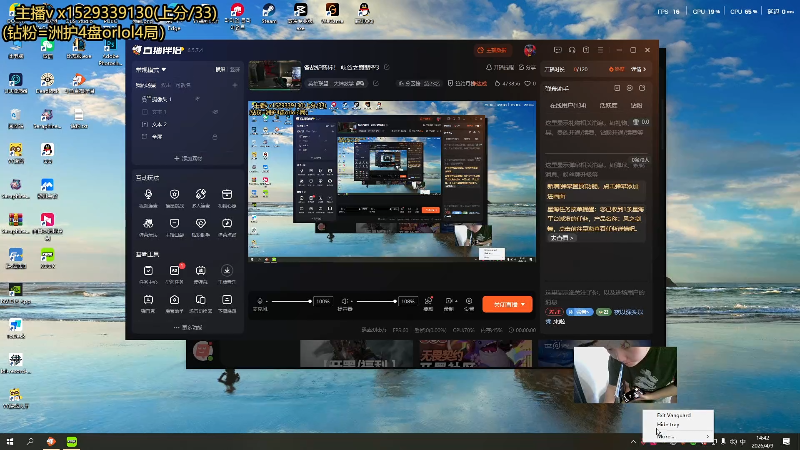Click the smiley icon in the danmaku assistant header

click(x=630, y=88)
